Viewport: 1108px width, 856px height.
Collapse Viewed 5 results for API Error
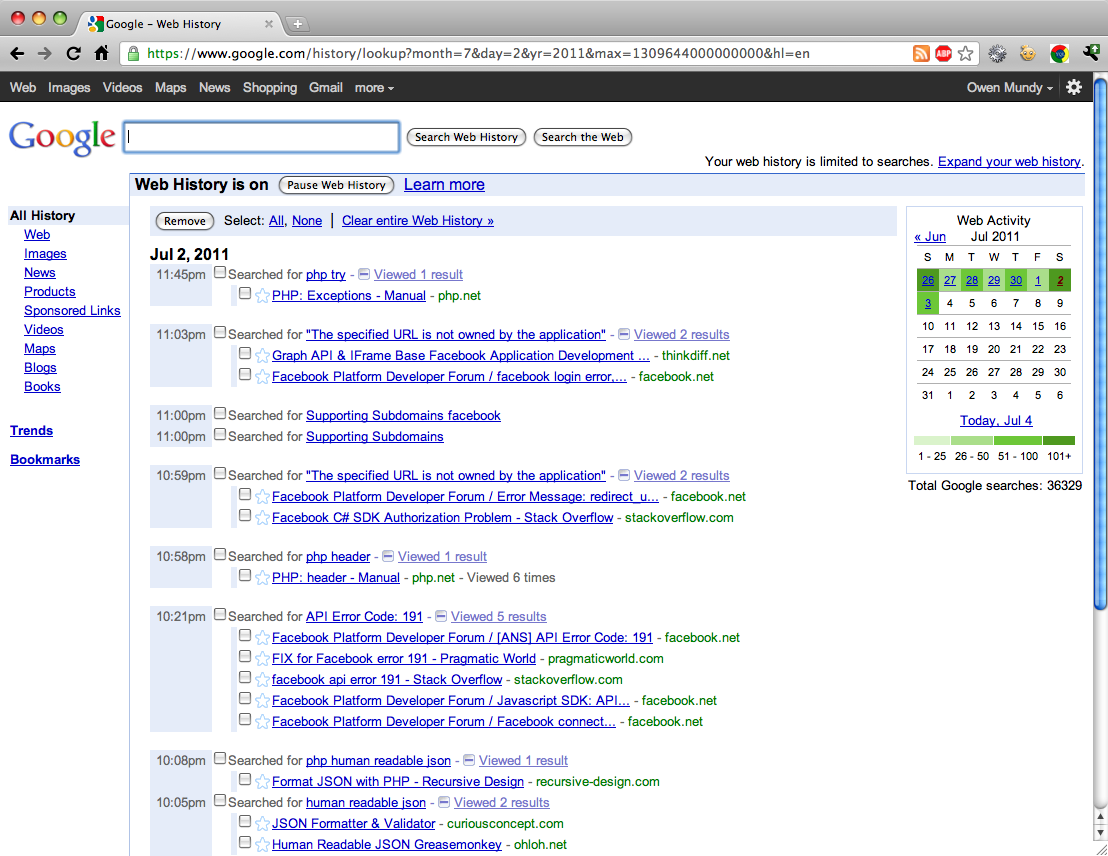coord(441,617)
